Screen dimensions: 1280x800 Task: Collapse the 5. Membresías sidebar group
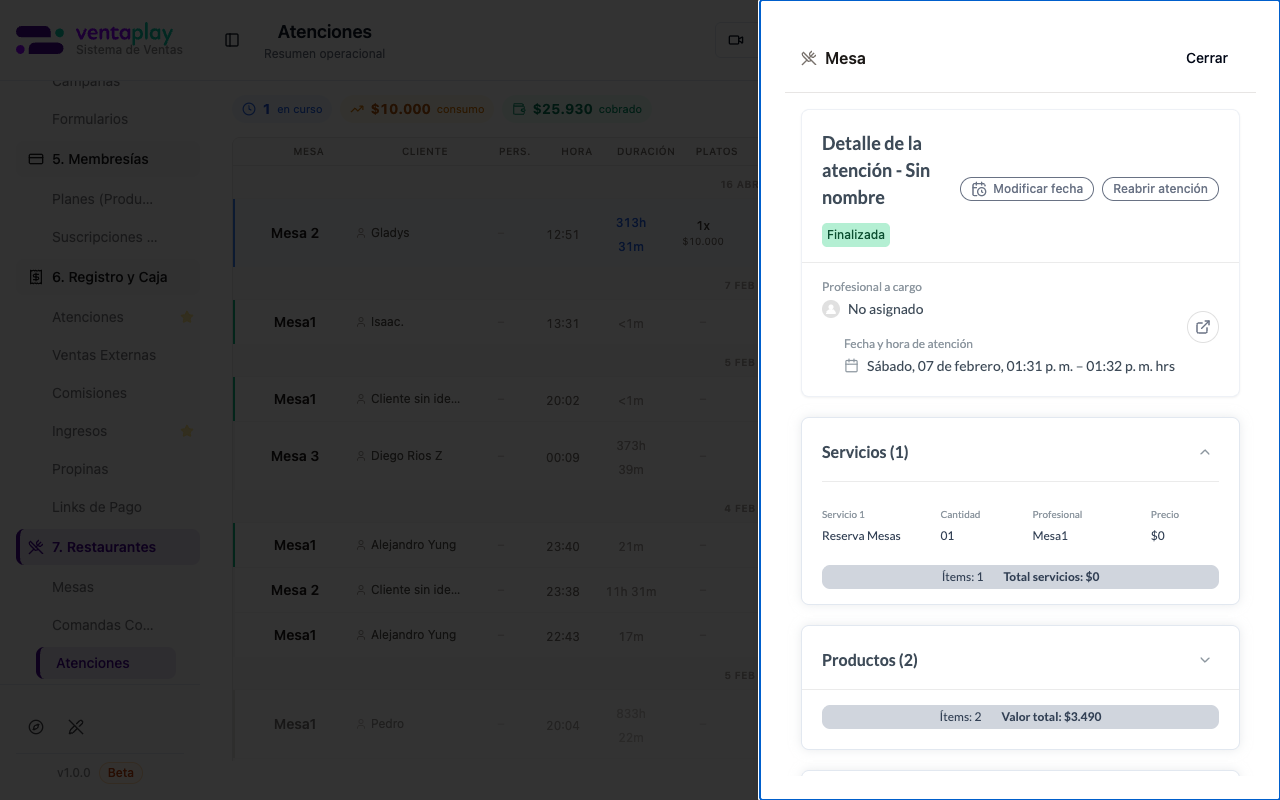(100, 159)
